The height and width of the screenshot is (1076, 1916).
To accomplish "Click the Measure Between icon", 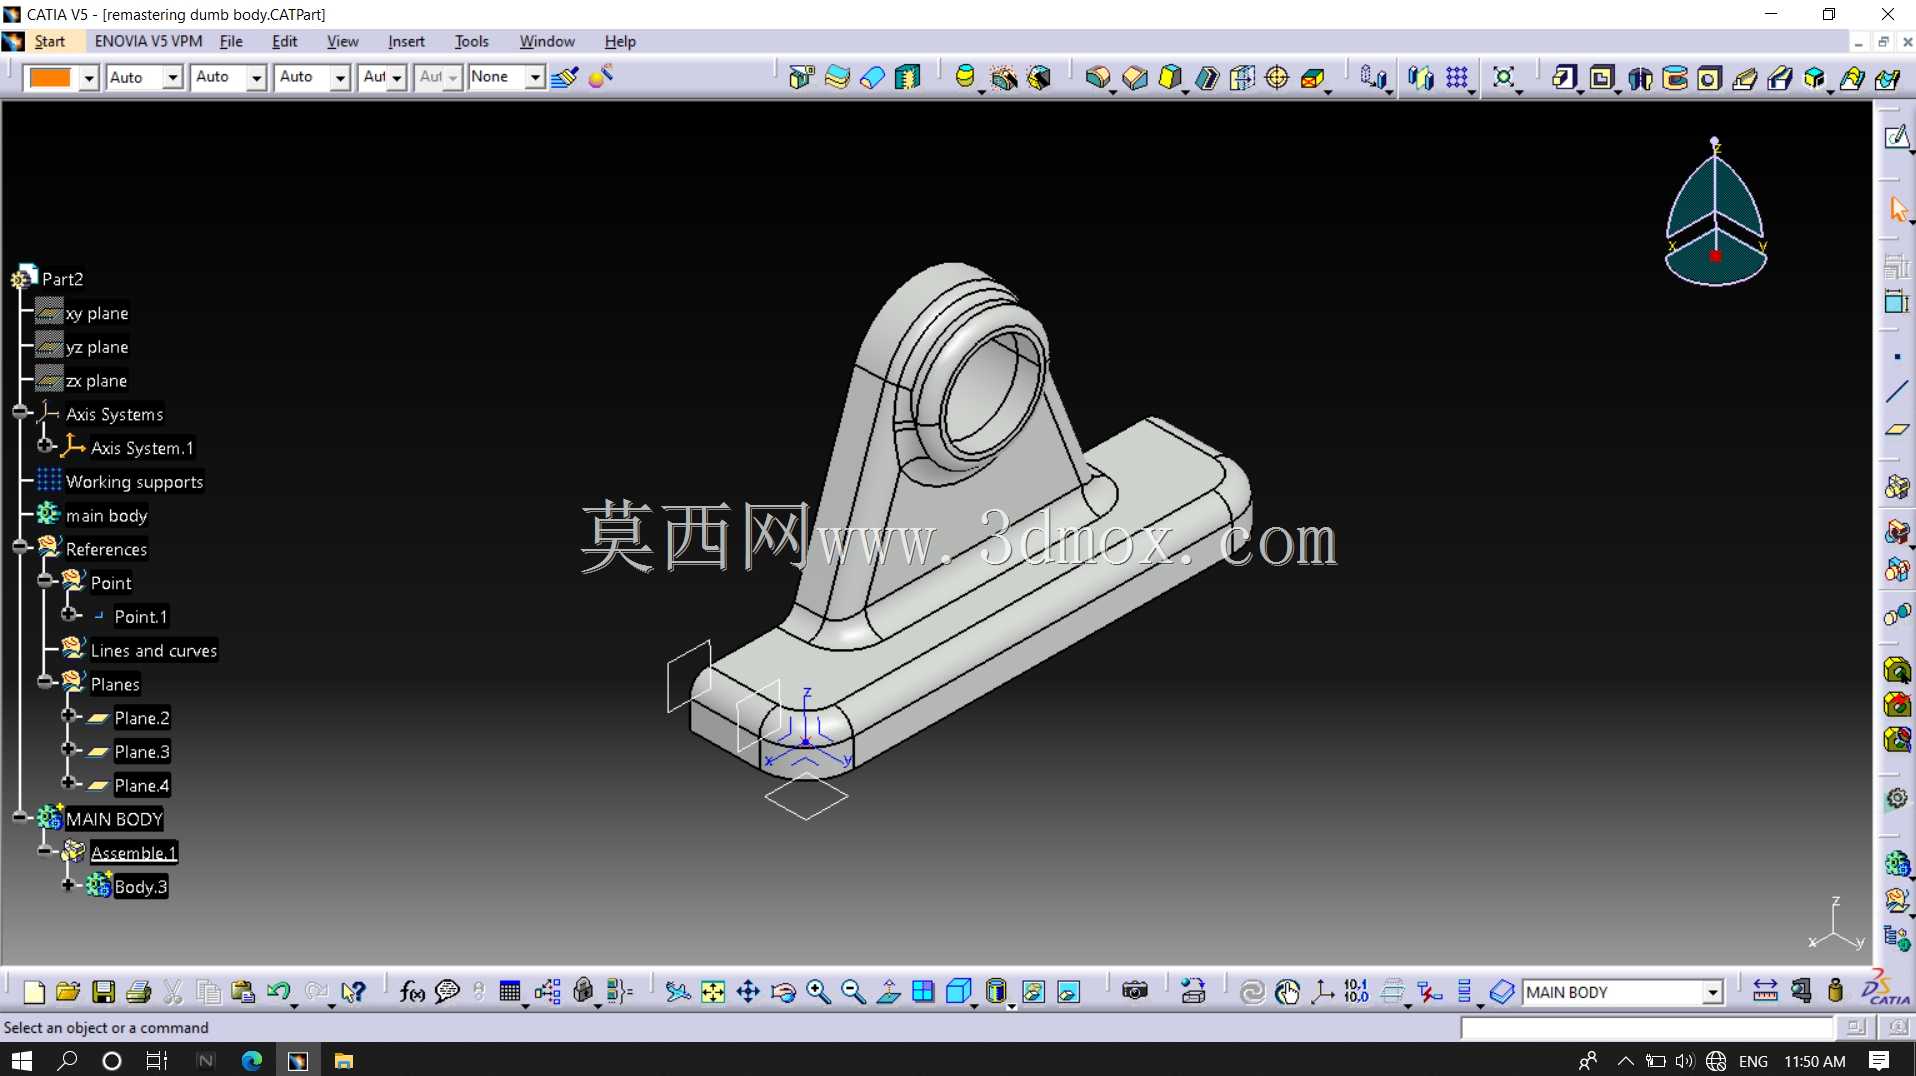I will tap(1765, 991).
